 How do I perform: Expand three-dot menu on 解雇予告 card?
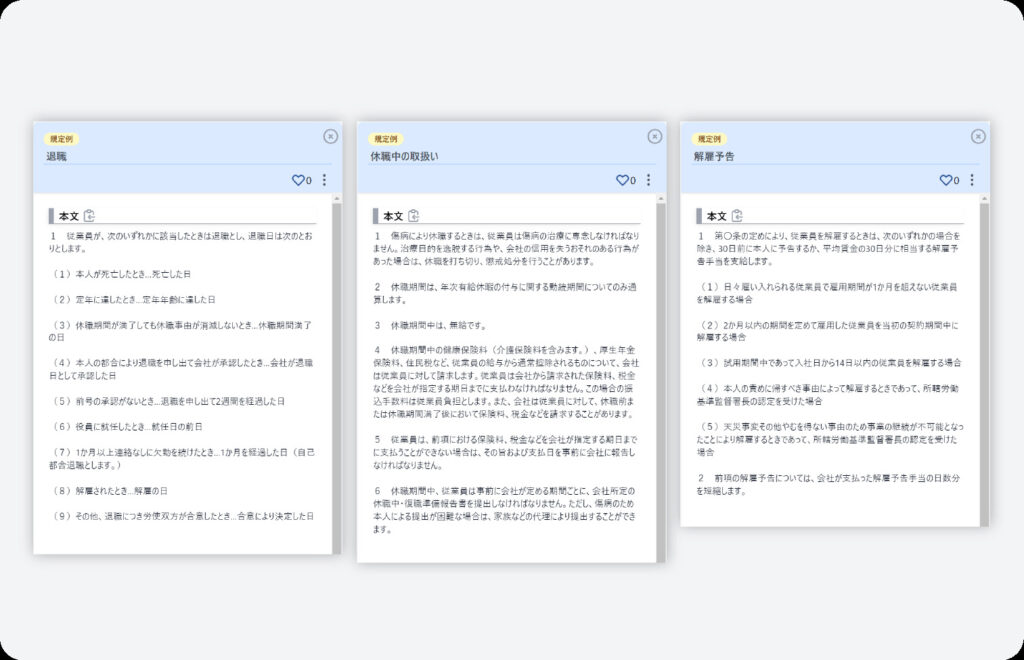(x=972, y=181)
